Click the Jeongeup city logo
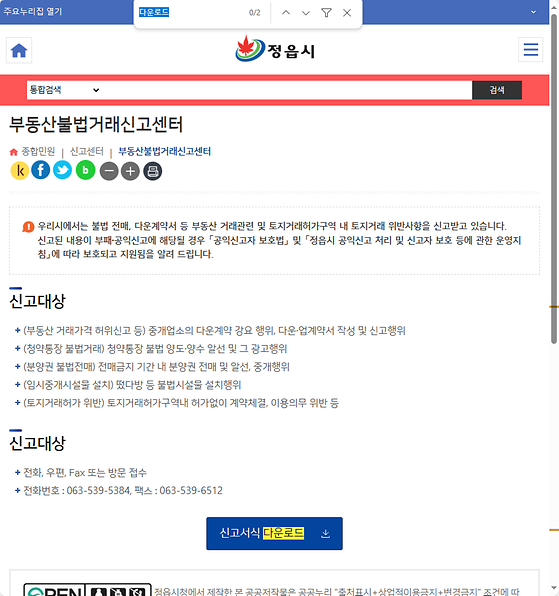559x596 pixels. [275, 49]
